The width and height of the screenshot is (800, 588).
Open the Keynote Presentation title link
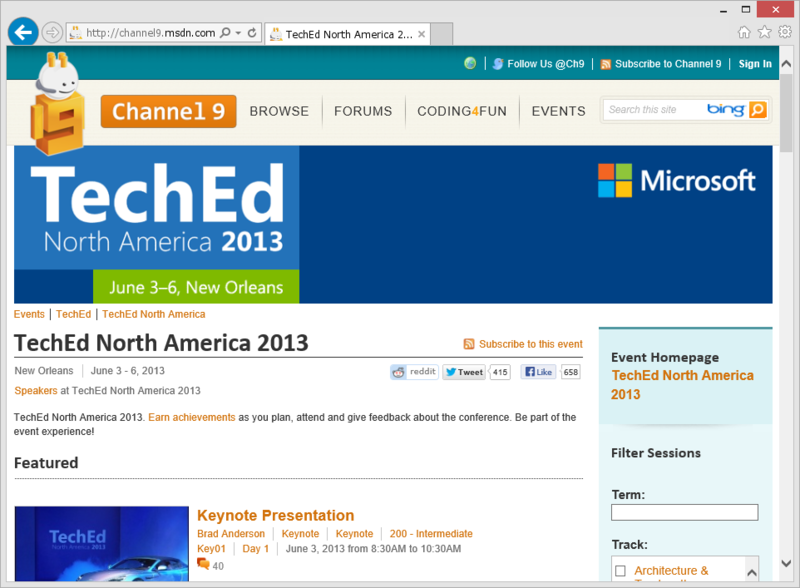276,515
